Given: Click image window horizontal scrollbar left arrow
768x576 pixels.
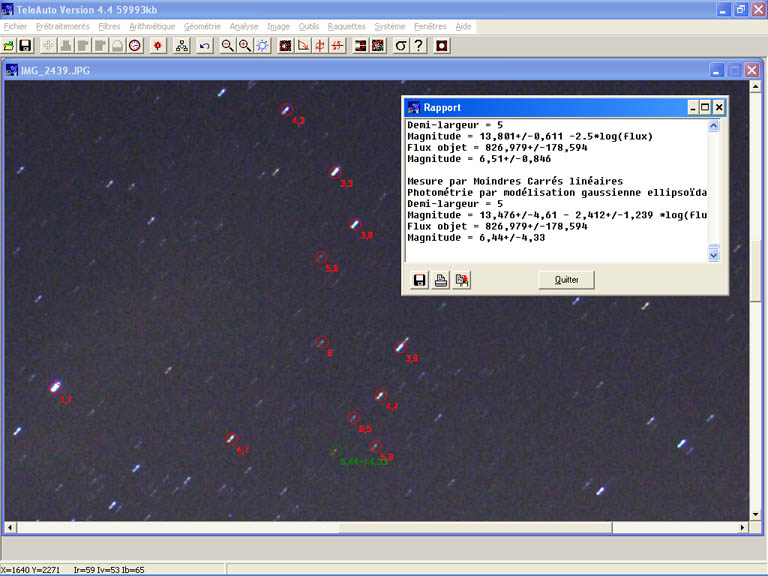Looking at the screenshot, I should [10, 528].
